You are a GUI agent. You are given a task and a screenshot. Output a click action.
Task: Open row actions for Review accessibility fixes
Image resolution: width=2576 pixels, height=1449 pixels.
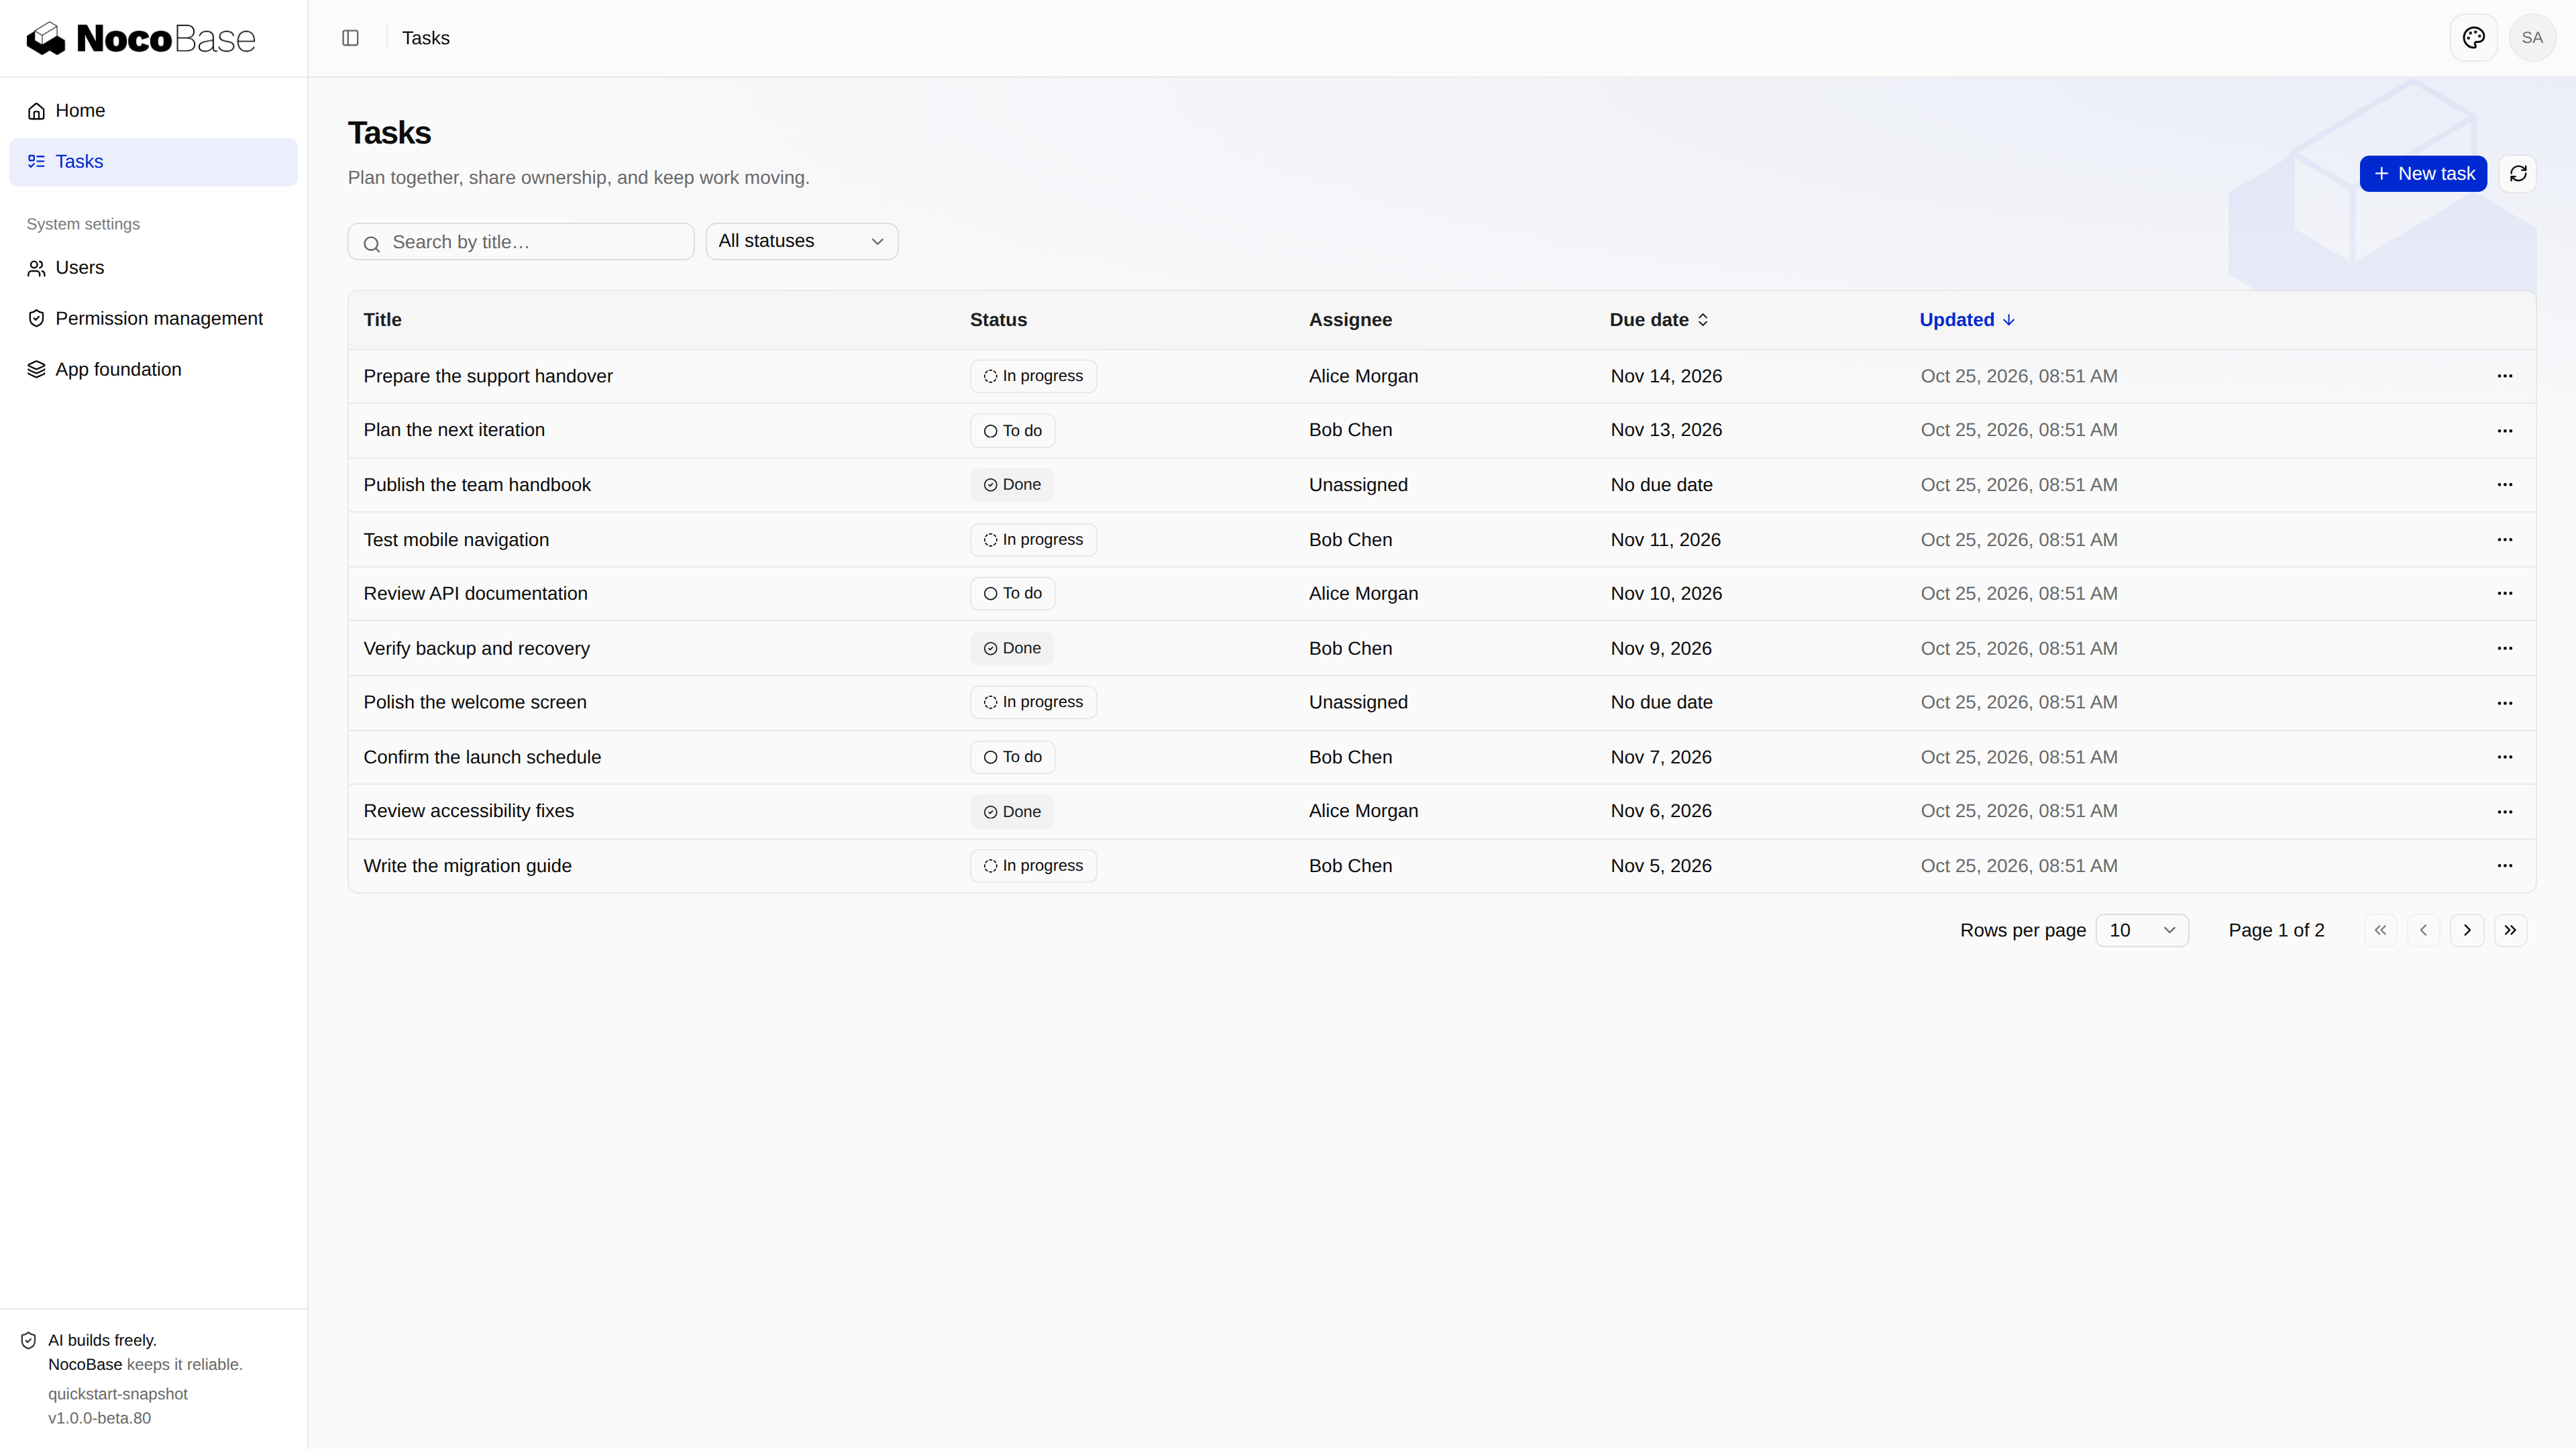[x=2504, y=812]
